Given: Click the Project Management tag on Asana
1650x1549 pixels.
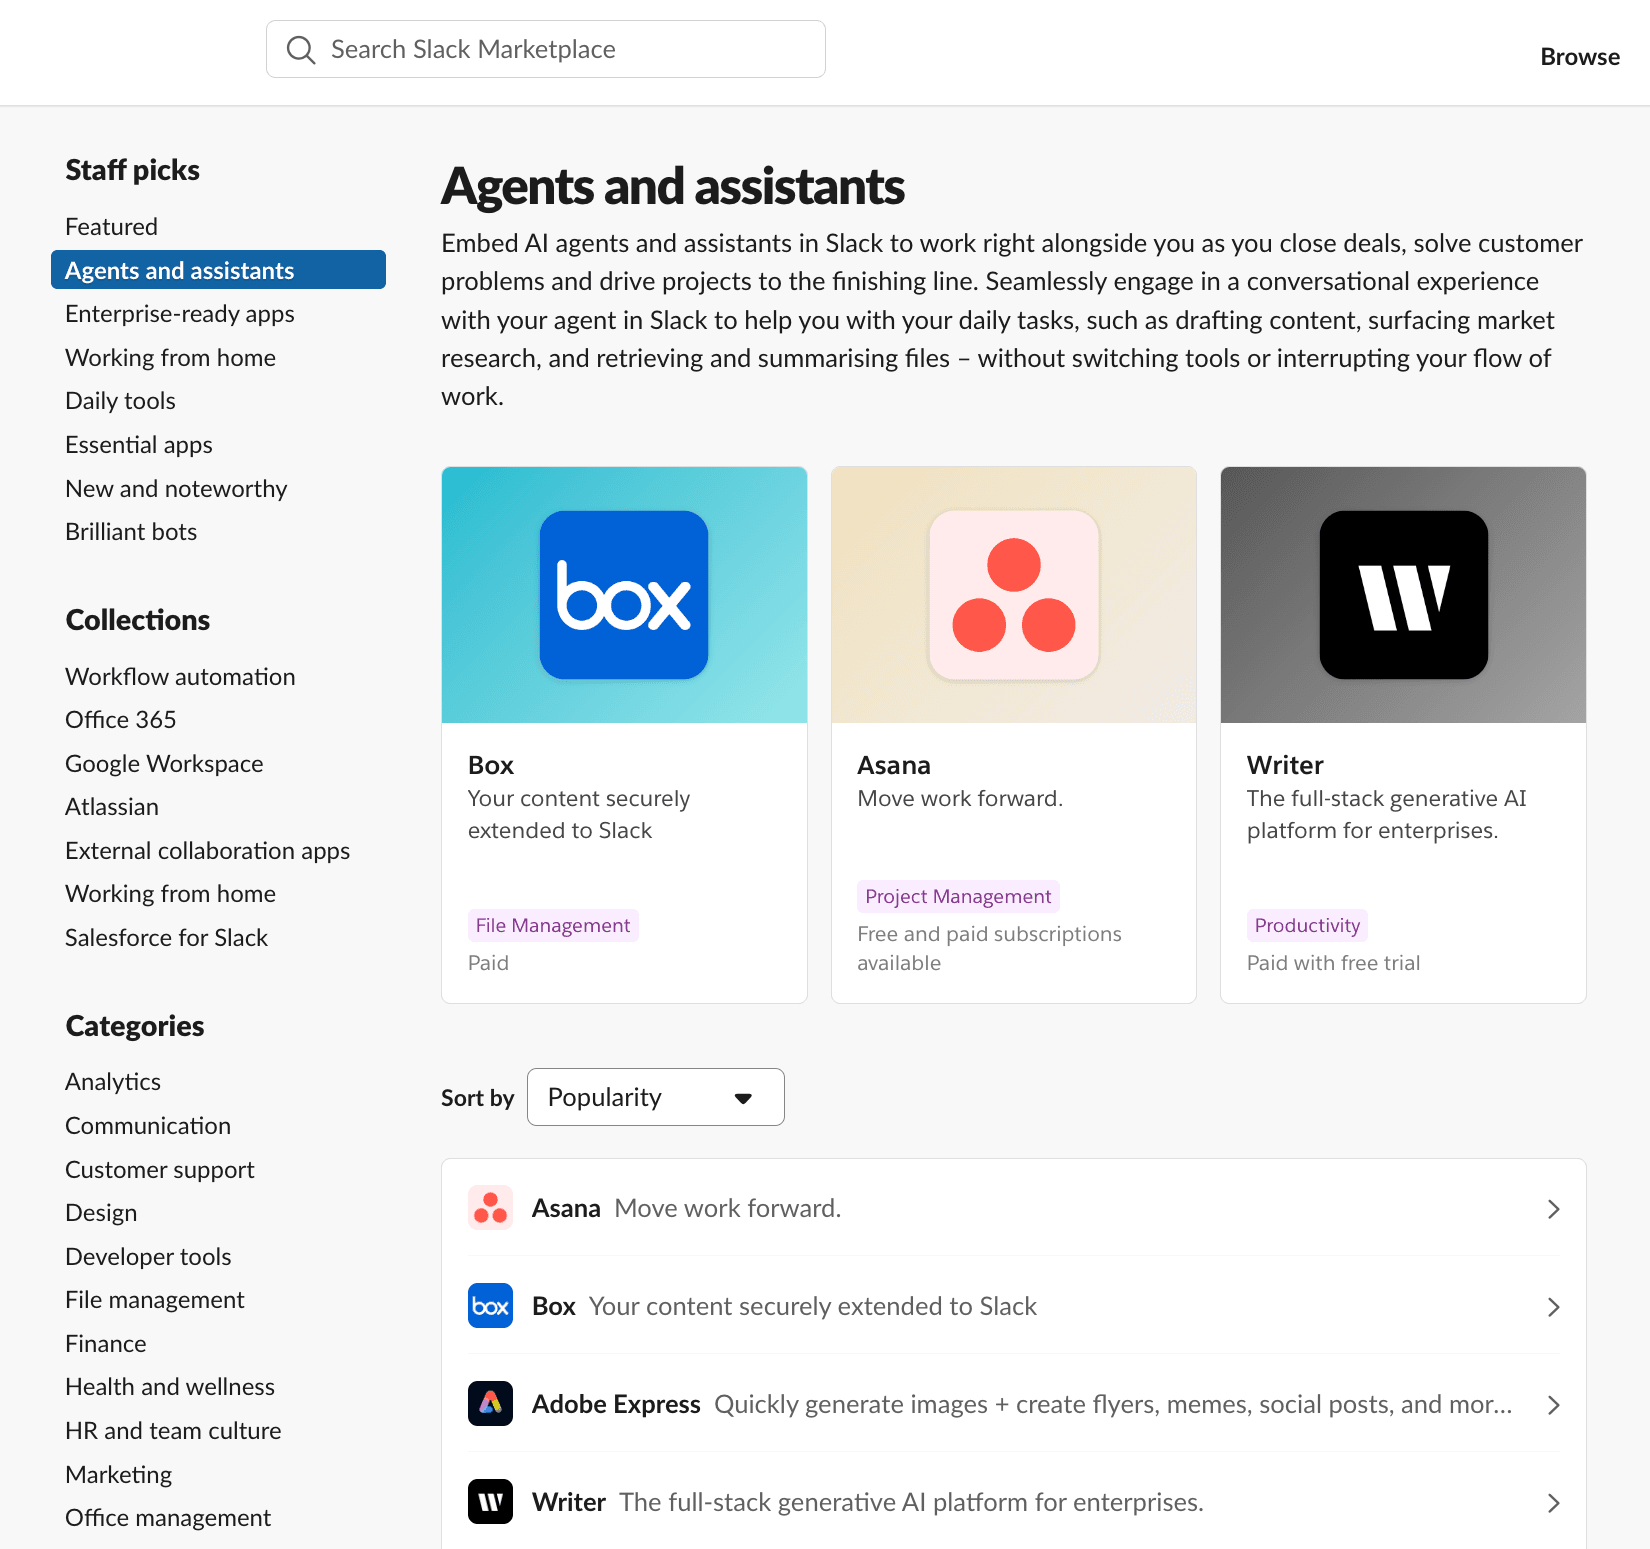Looking at the screenshot, I should click(957, 896).
